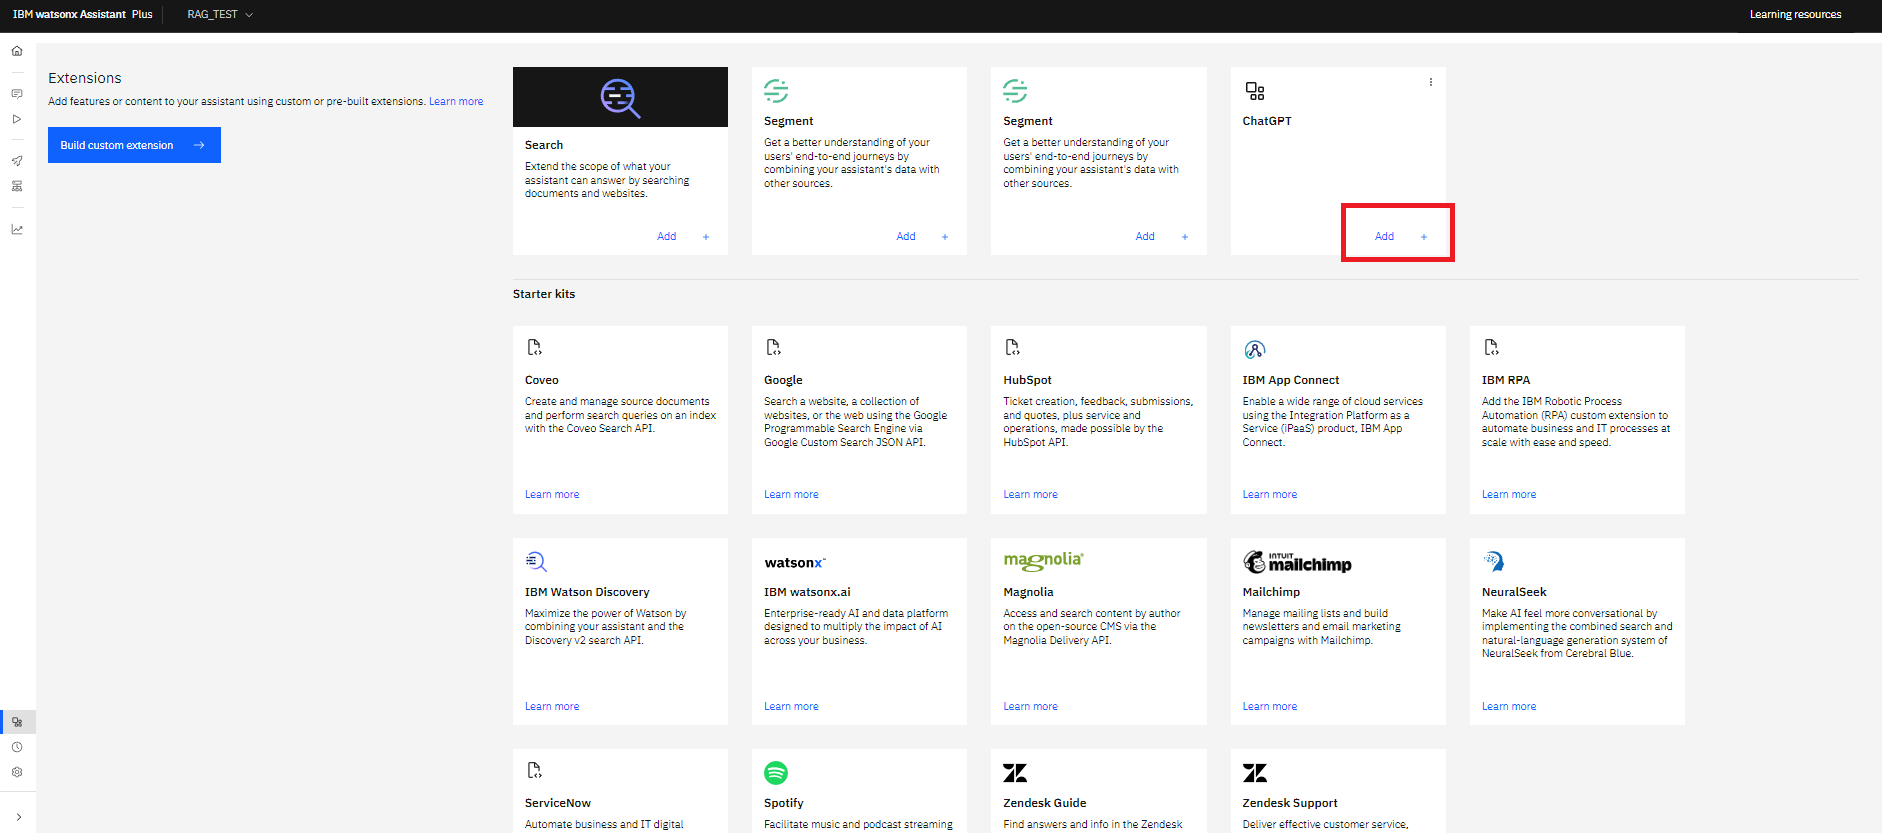Click the Zendesk Guide card title
The height and width of the screenshot is (833, 1882).
(x=1045, y=803)
